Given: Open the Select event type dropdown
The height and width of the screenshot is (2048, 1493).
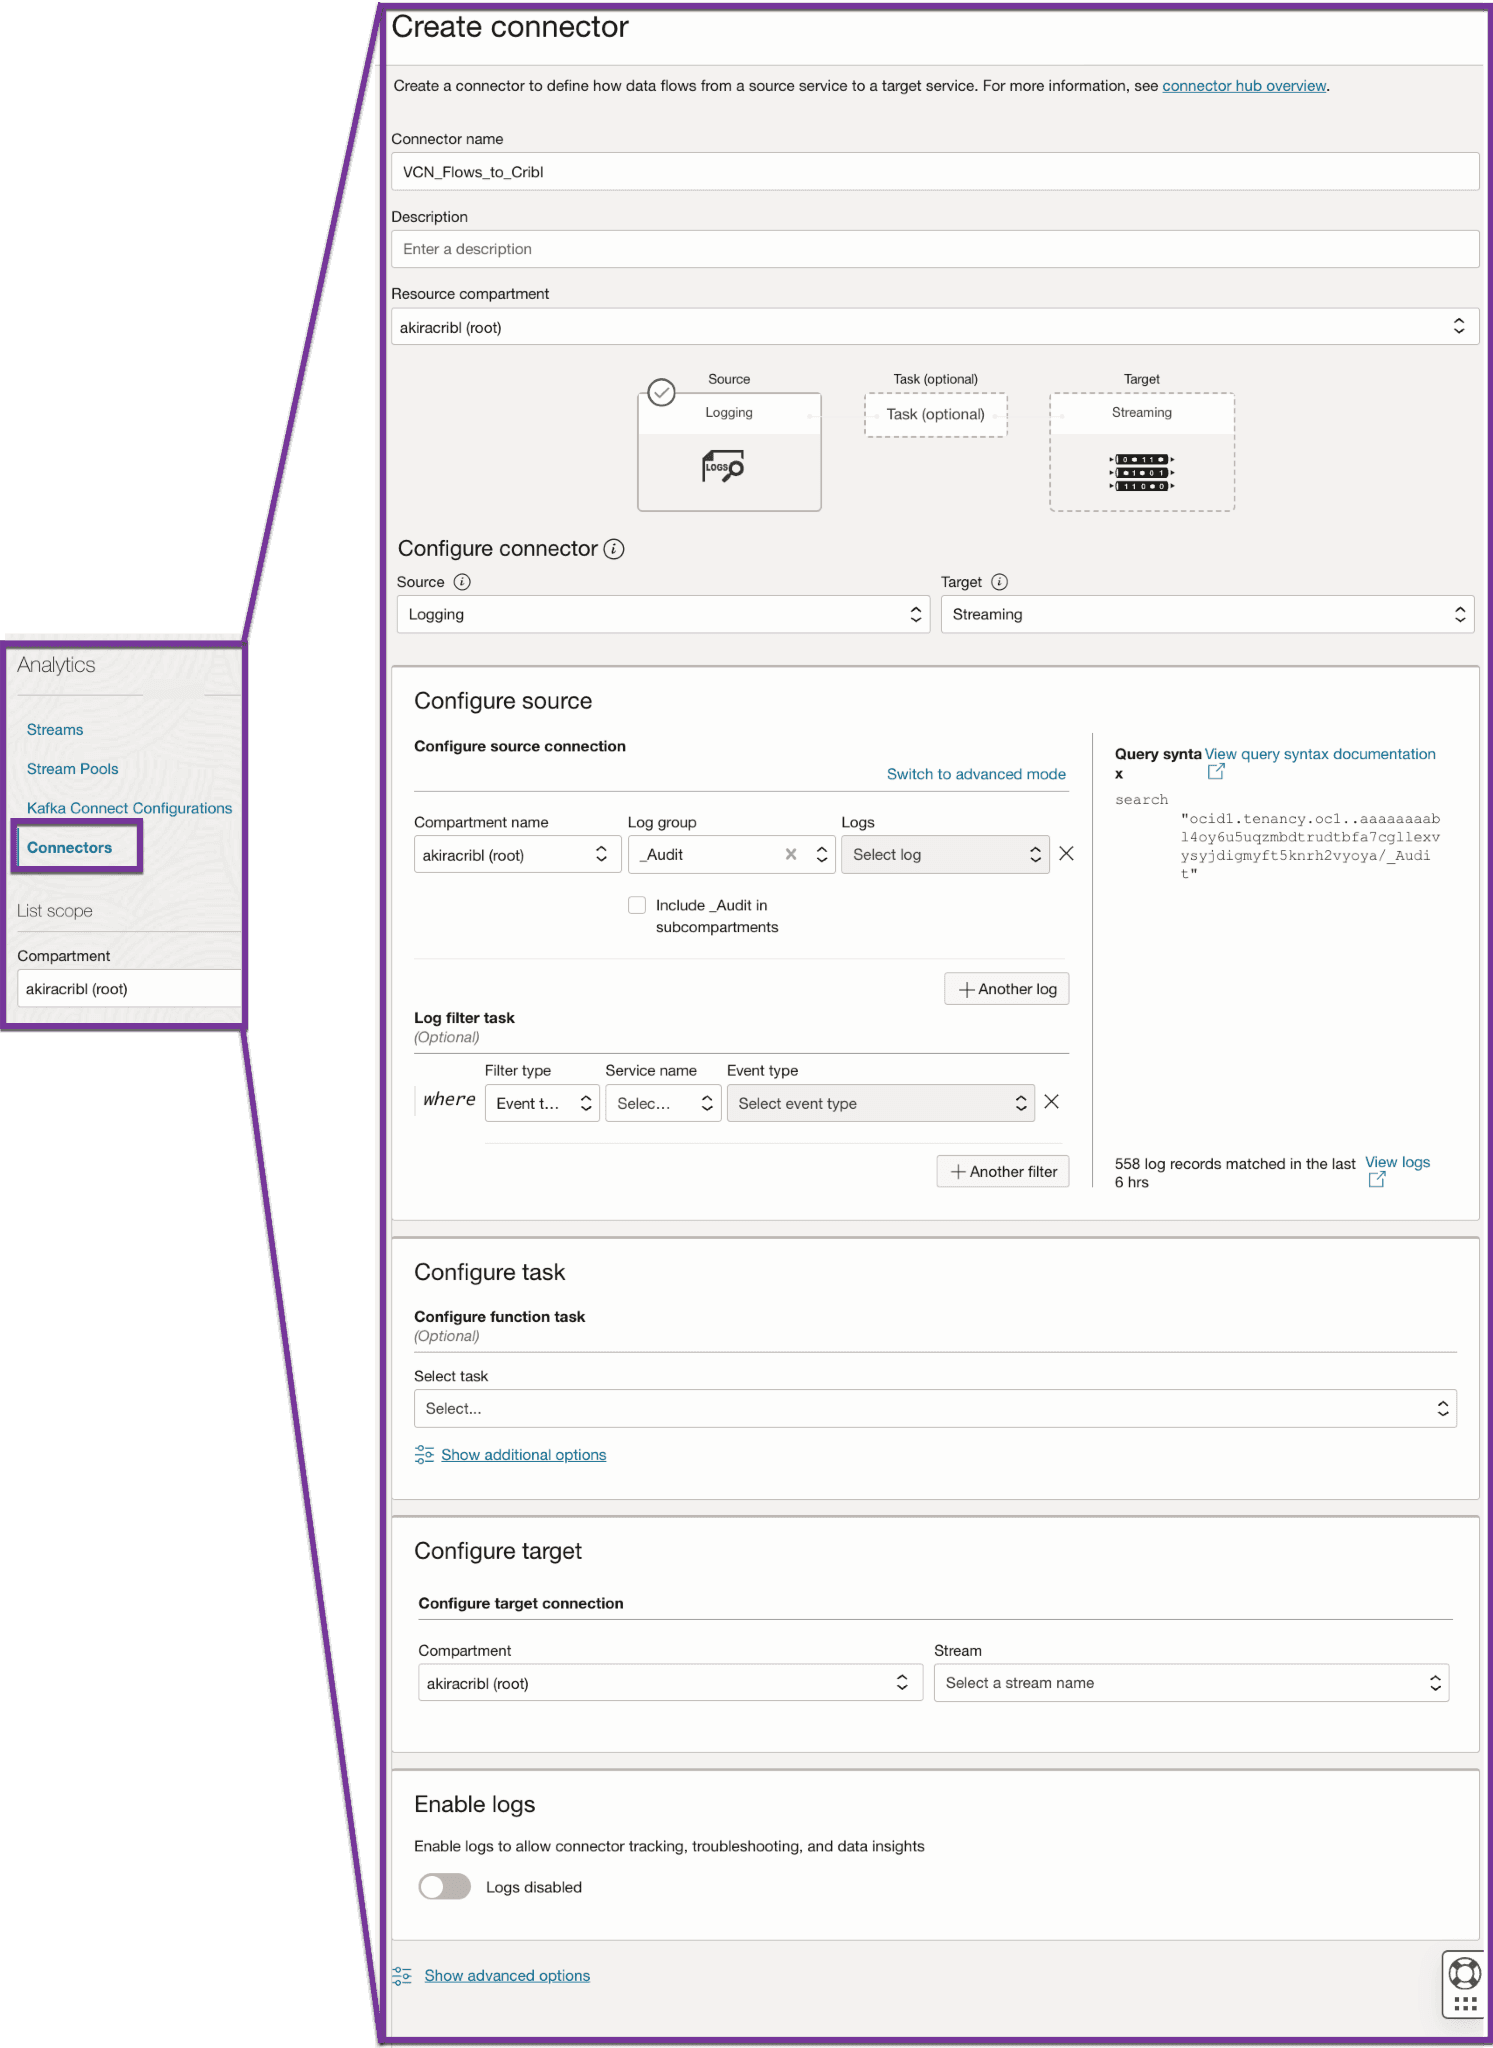Looking at the screenshot, I should click(x=880, y=1104).
